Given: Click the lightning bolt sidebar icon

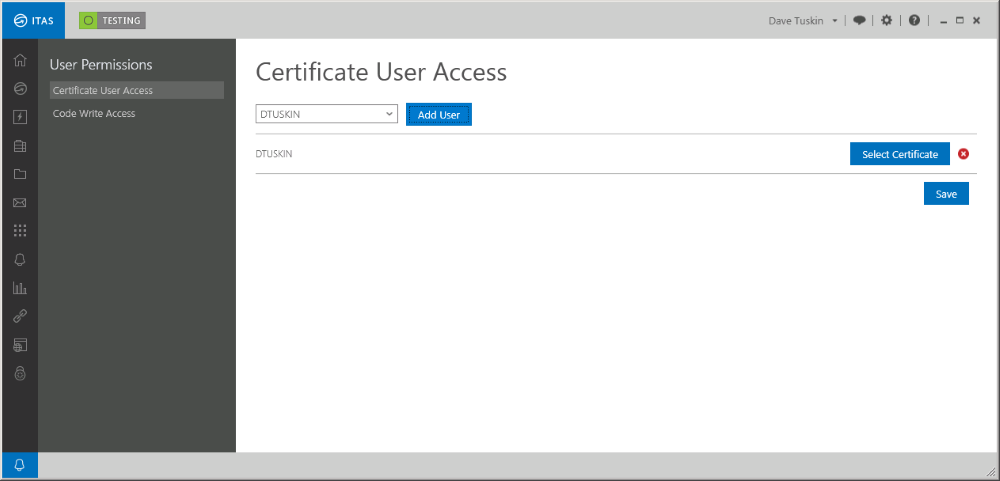Looking at the screenshot, I should (x=20, y=117).
